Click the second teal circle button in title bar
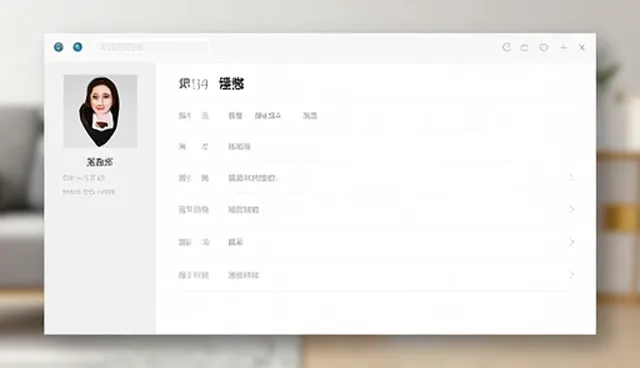This screenshot has height=368, width=640. tap(78, 47)
